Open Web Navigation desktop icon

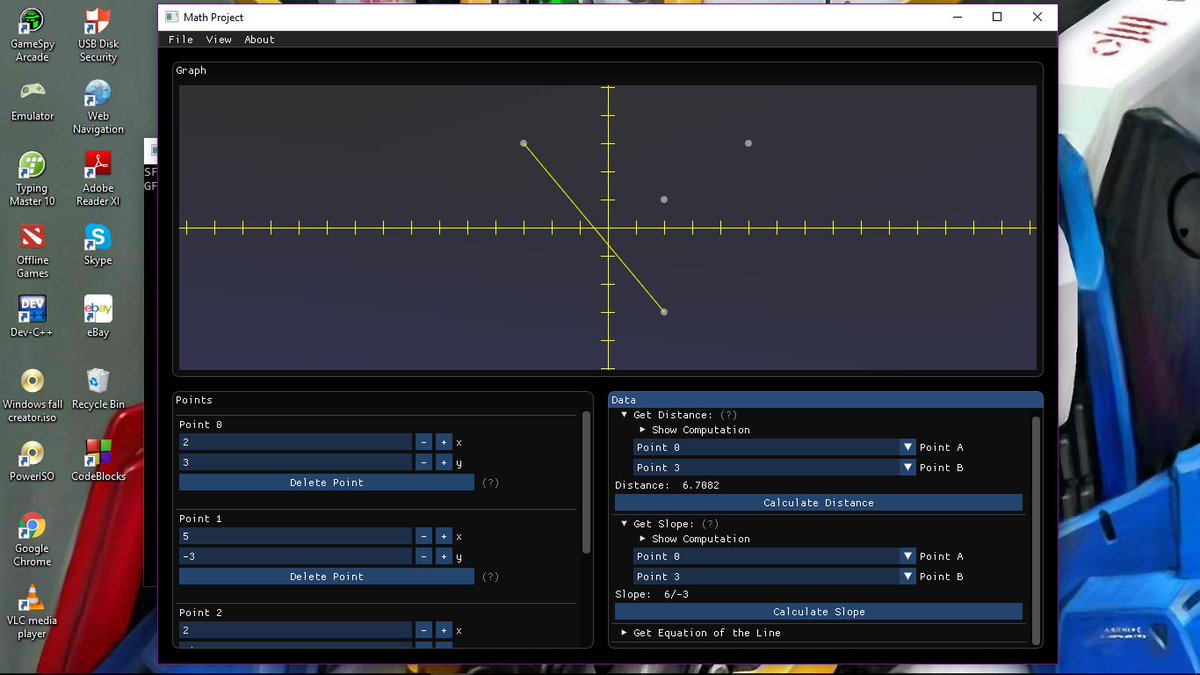coord(98,106)
